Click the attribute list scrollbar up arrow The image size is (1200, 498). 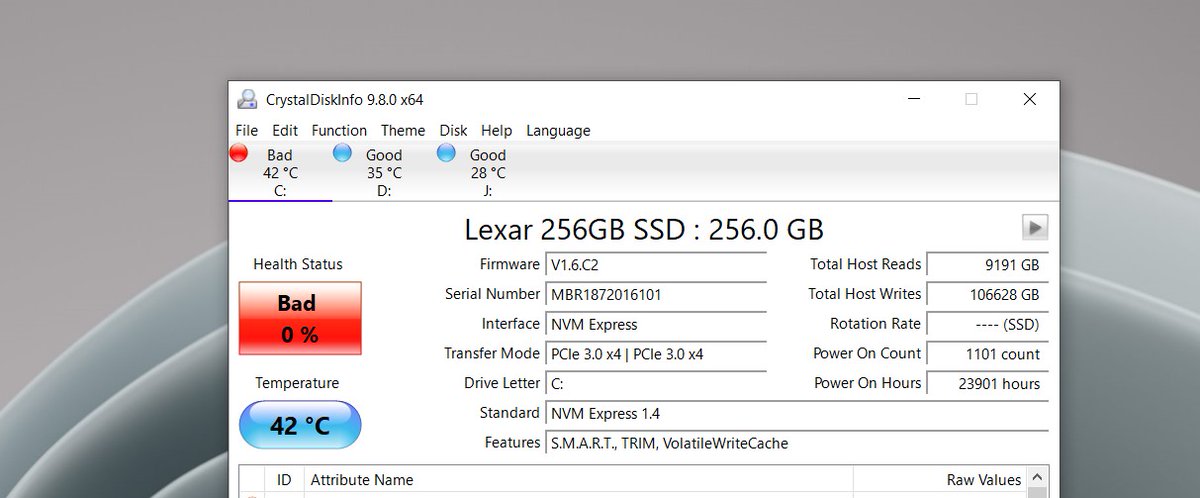tap(1038, 478)
